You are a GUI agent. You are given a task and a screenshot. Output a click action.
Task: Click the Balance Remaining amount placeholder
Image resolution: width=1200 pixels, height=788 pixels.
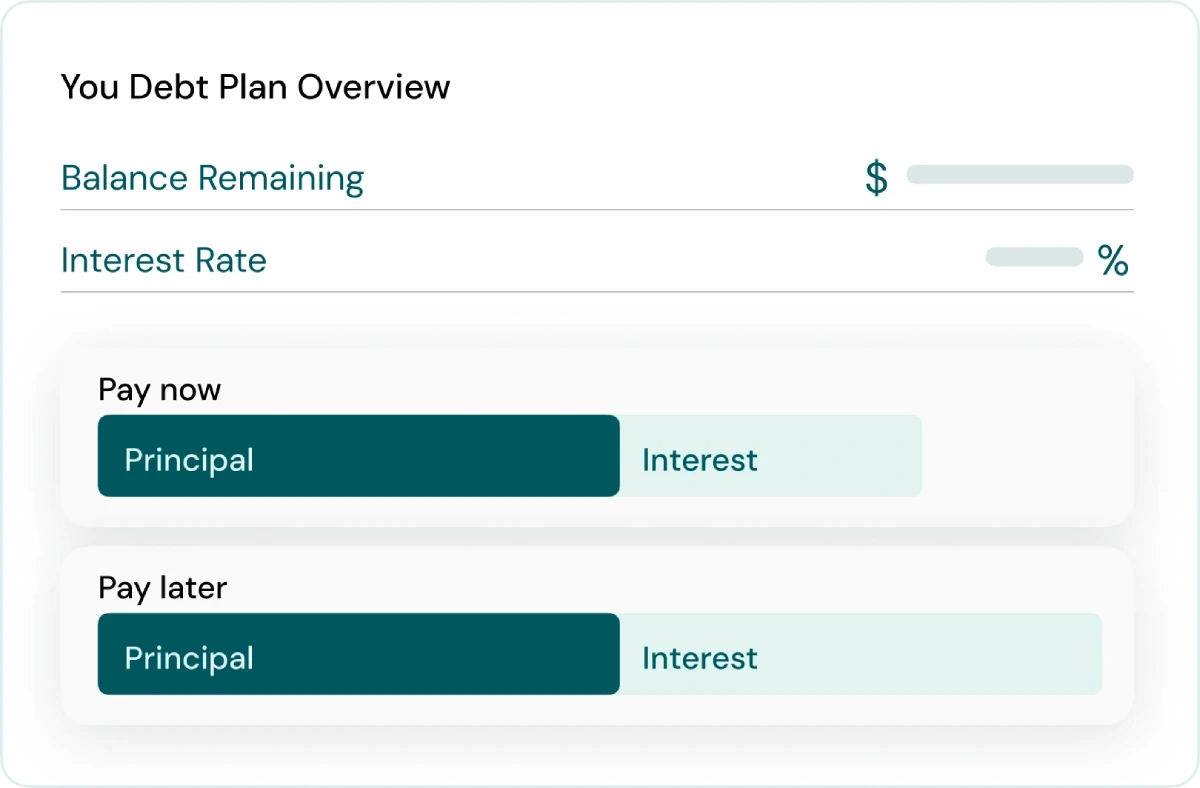1019,175
